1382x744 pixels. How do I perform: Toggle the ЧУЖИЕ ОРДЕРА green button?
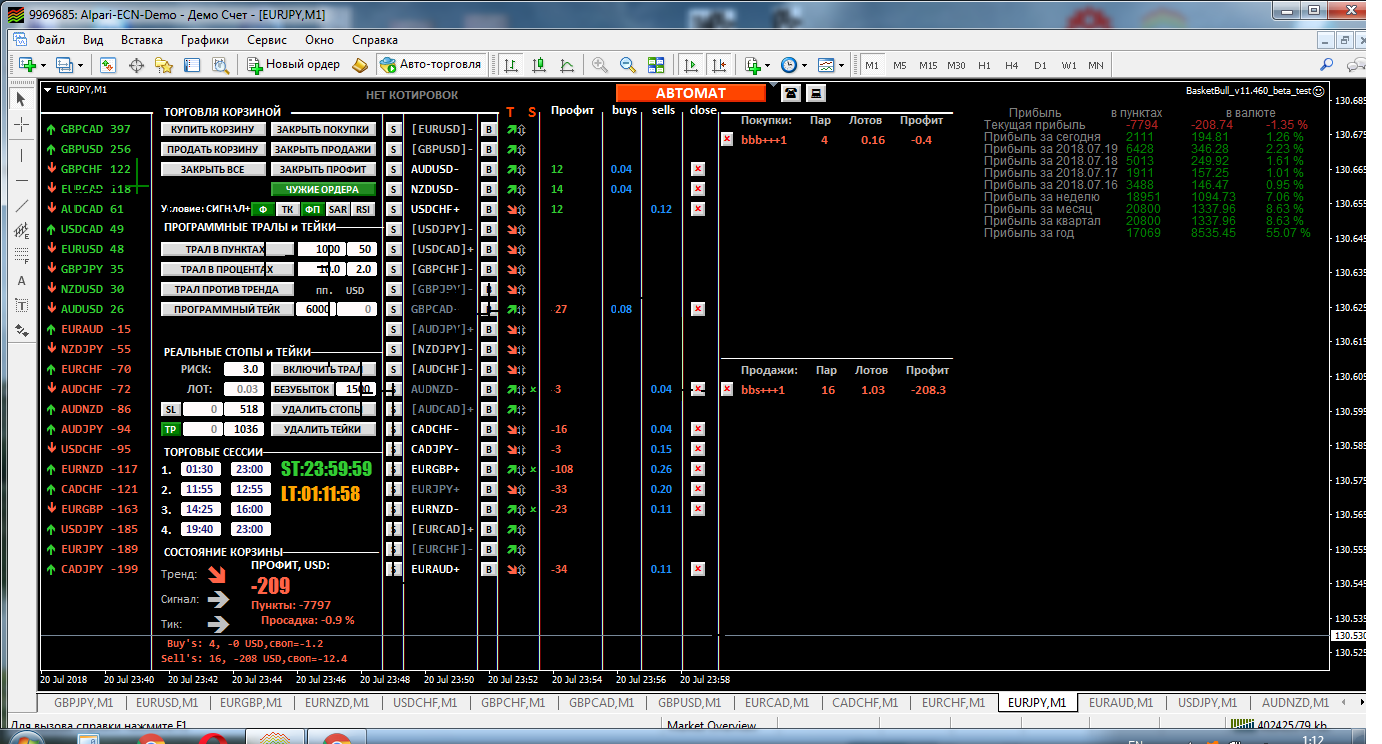point(322,189)
